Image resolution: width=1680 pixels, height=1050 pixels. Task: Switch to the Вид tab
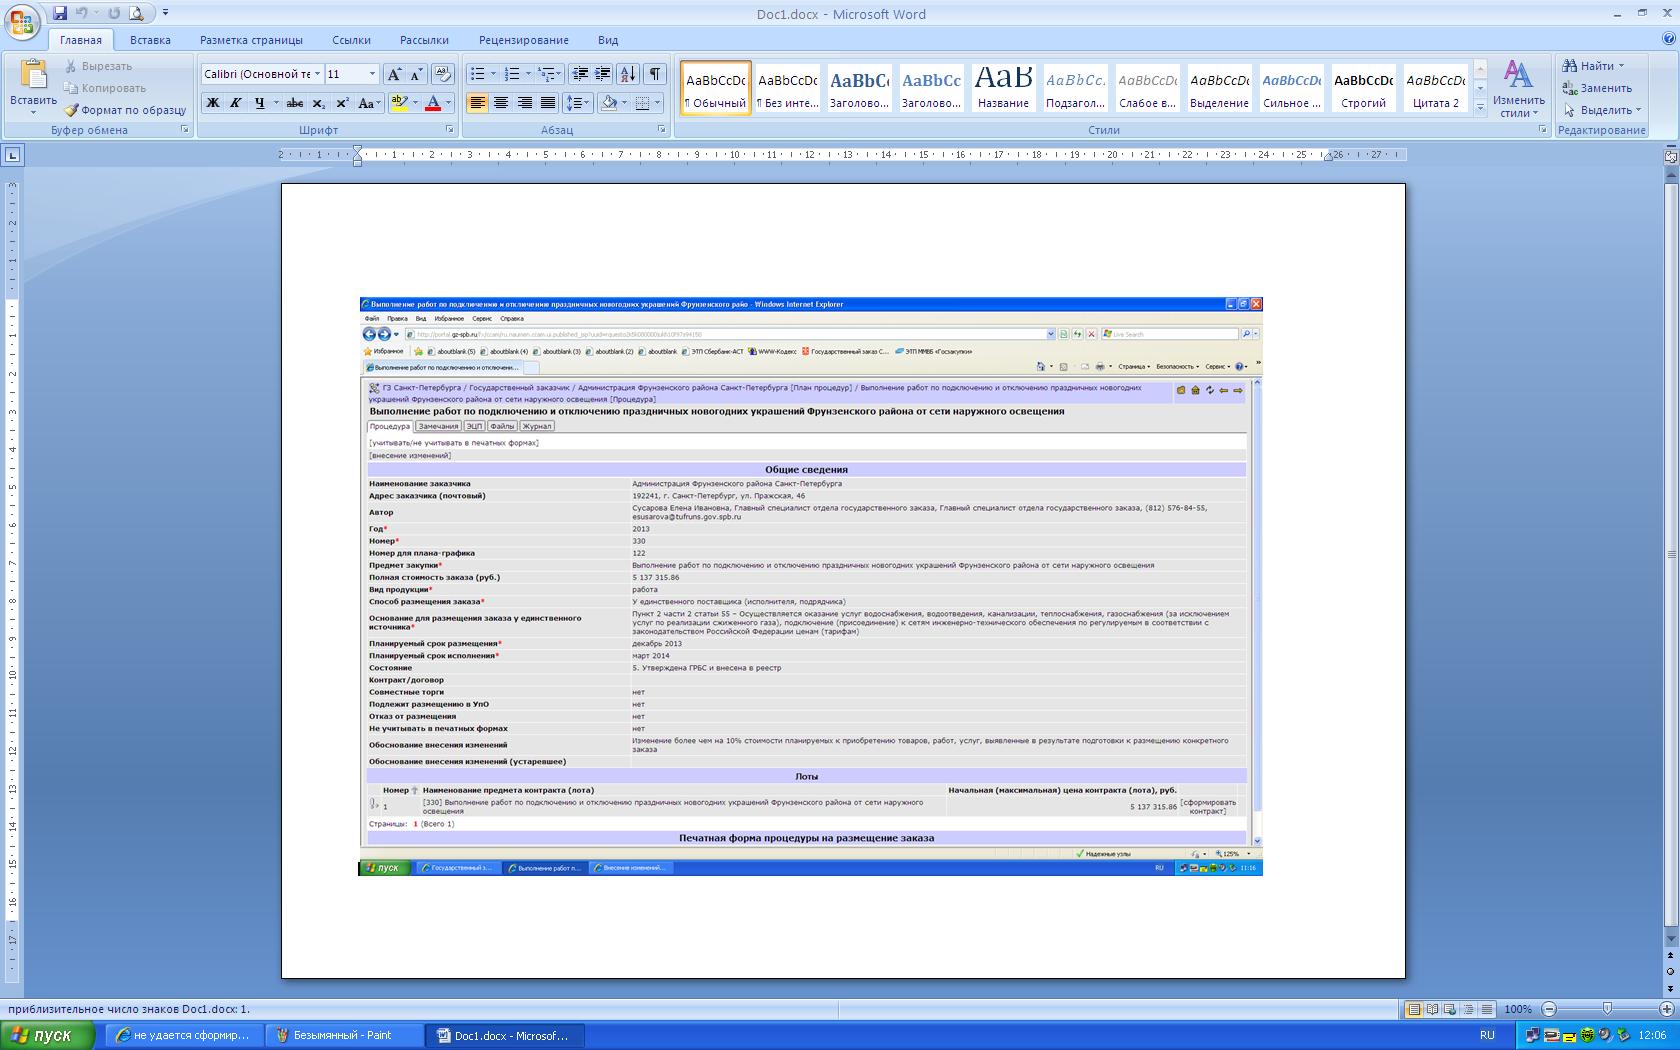(x=608, y=40)
